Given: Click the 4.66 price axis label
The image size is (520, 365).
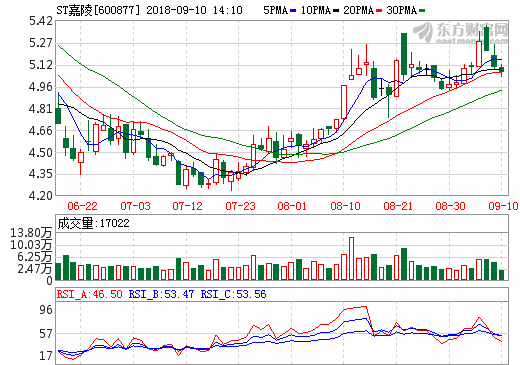Looking at the screenshot, I should pos(41,131).
